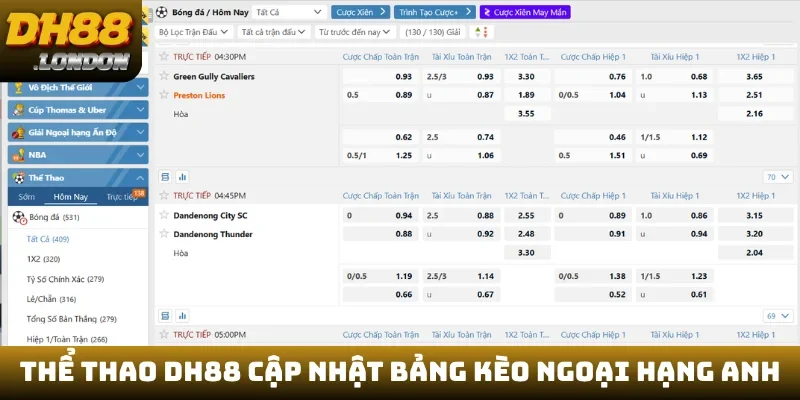Click the Bóng đá ball-clock icon
This screenshot has height=400, width=800.
[x=19, y=217]
